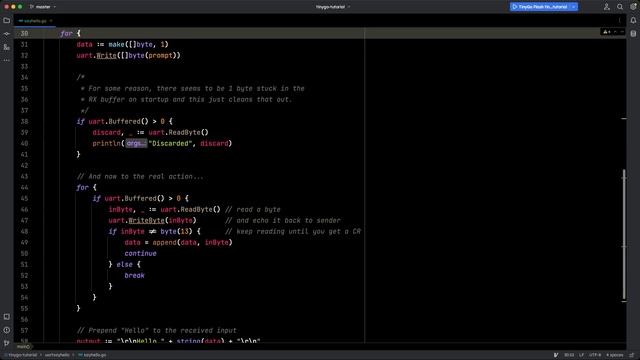640x360 pixels.
Task: Open the Project tool window folder icon
Action: (7, 20)
